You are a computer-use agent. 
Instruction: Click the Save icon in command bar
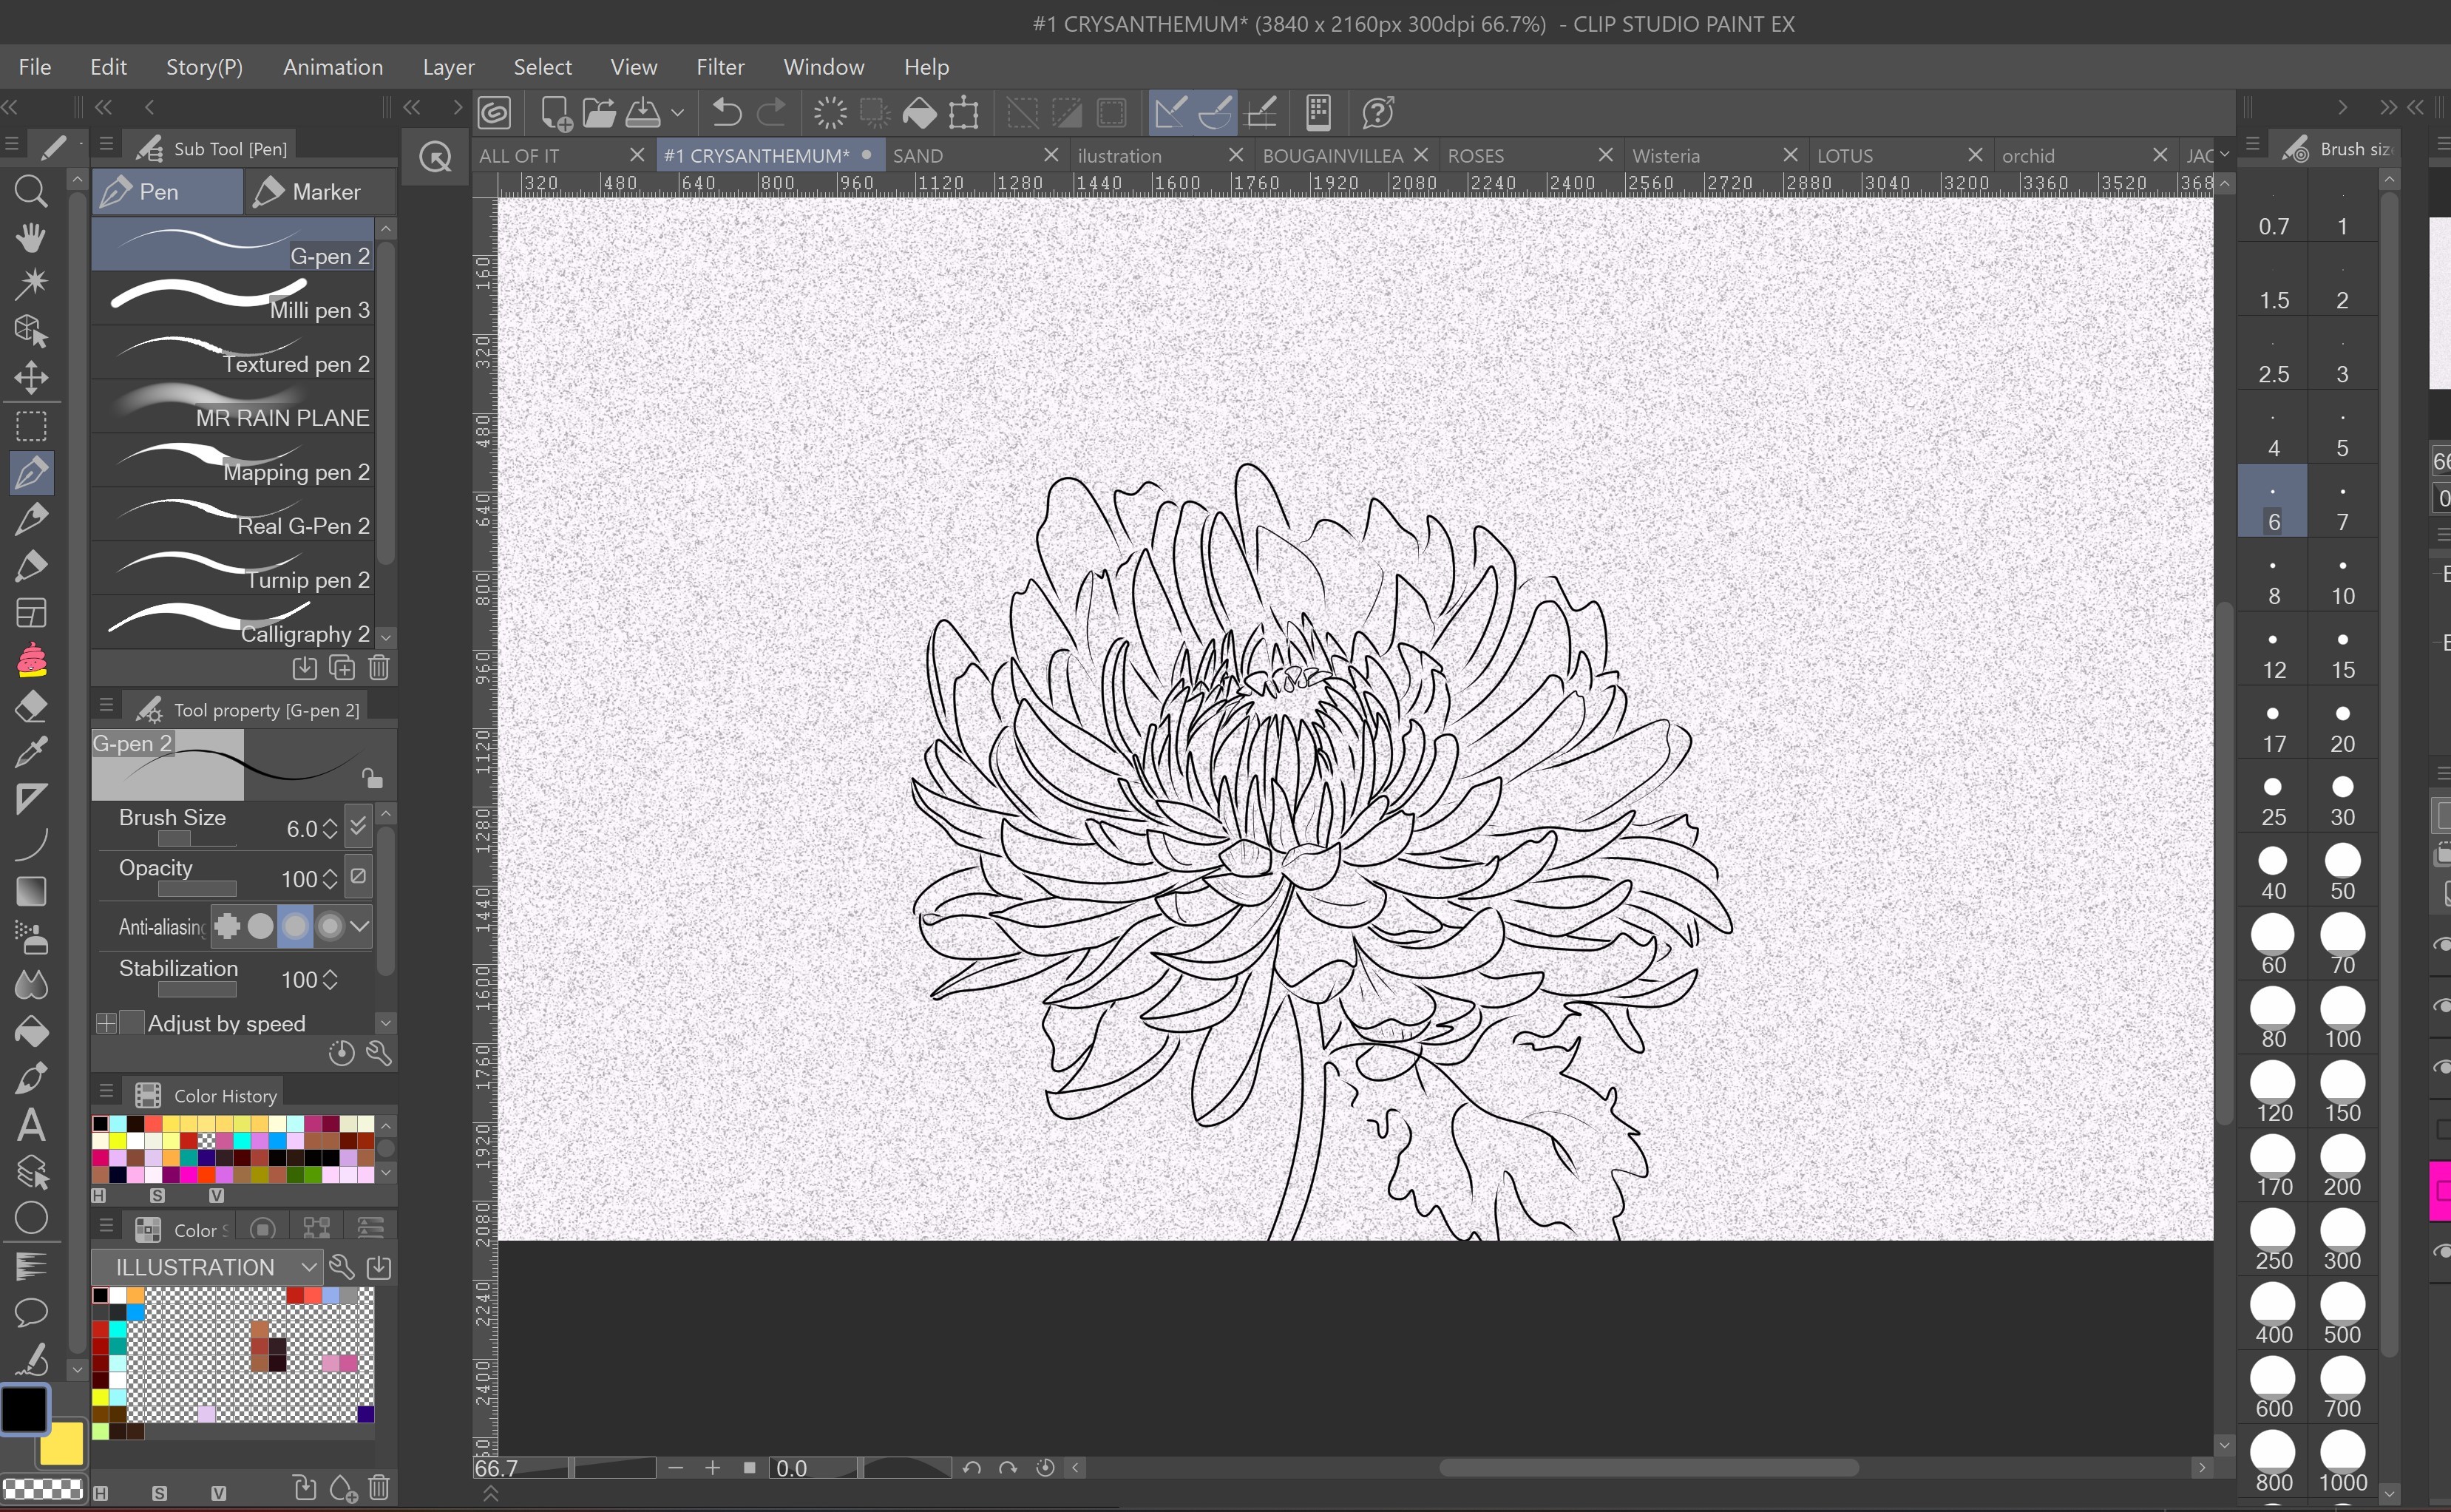(x=643, y=113)
